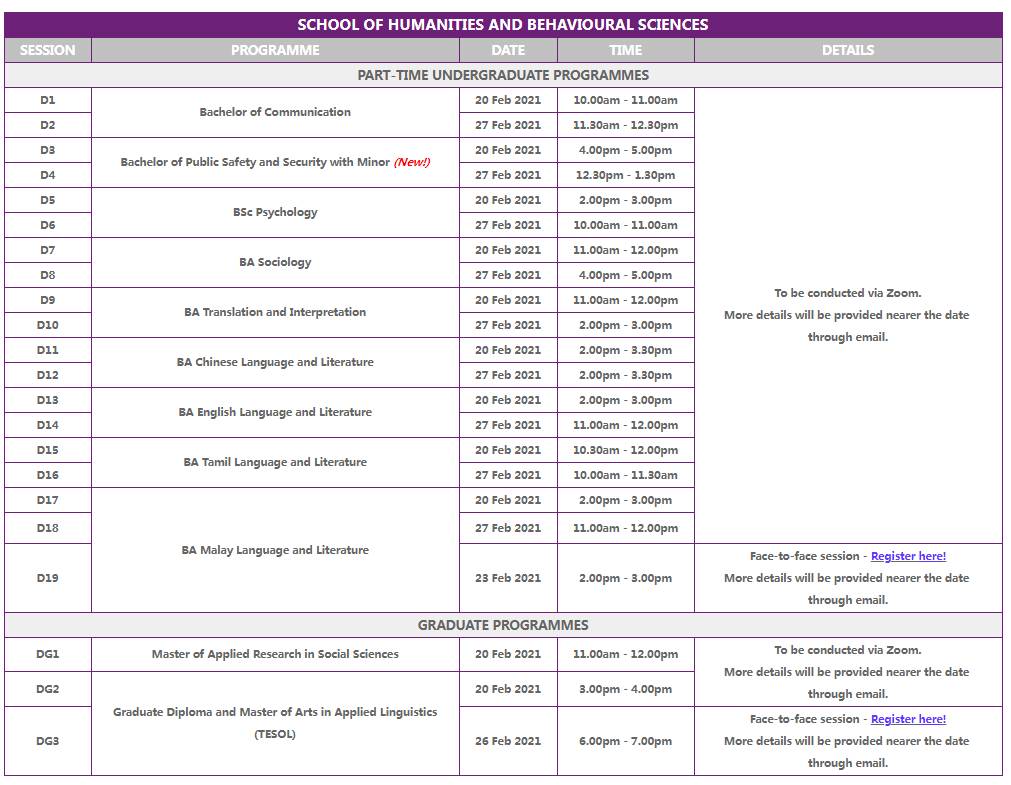The image size is (1011, 785).
Task: Click the PROGRAMME column header
Action: coord(274,49)
